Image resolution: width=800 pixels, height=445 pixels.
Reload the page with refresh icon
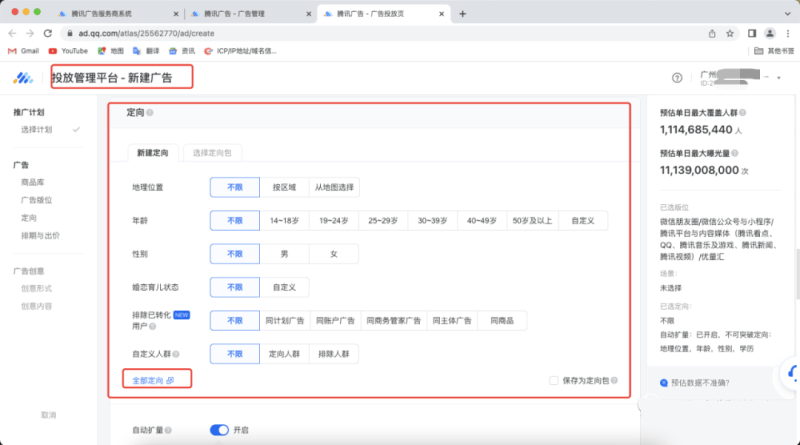tap(48, 33)
